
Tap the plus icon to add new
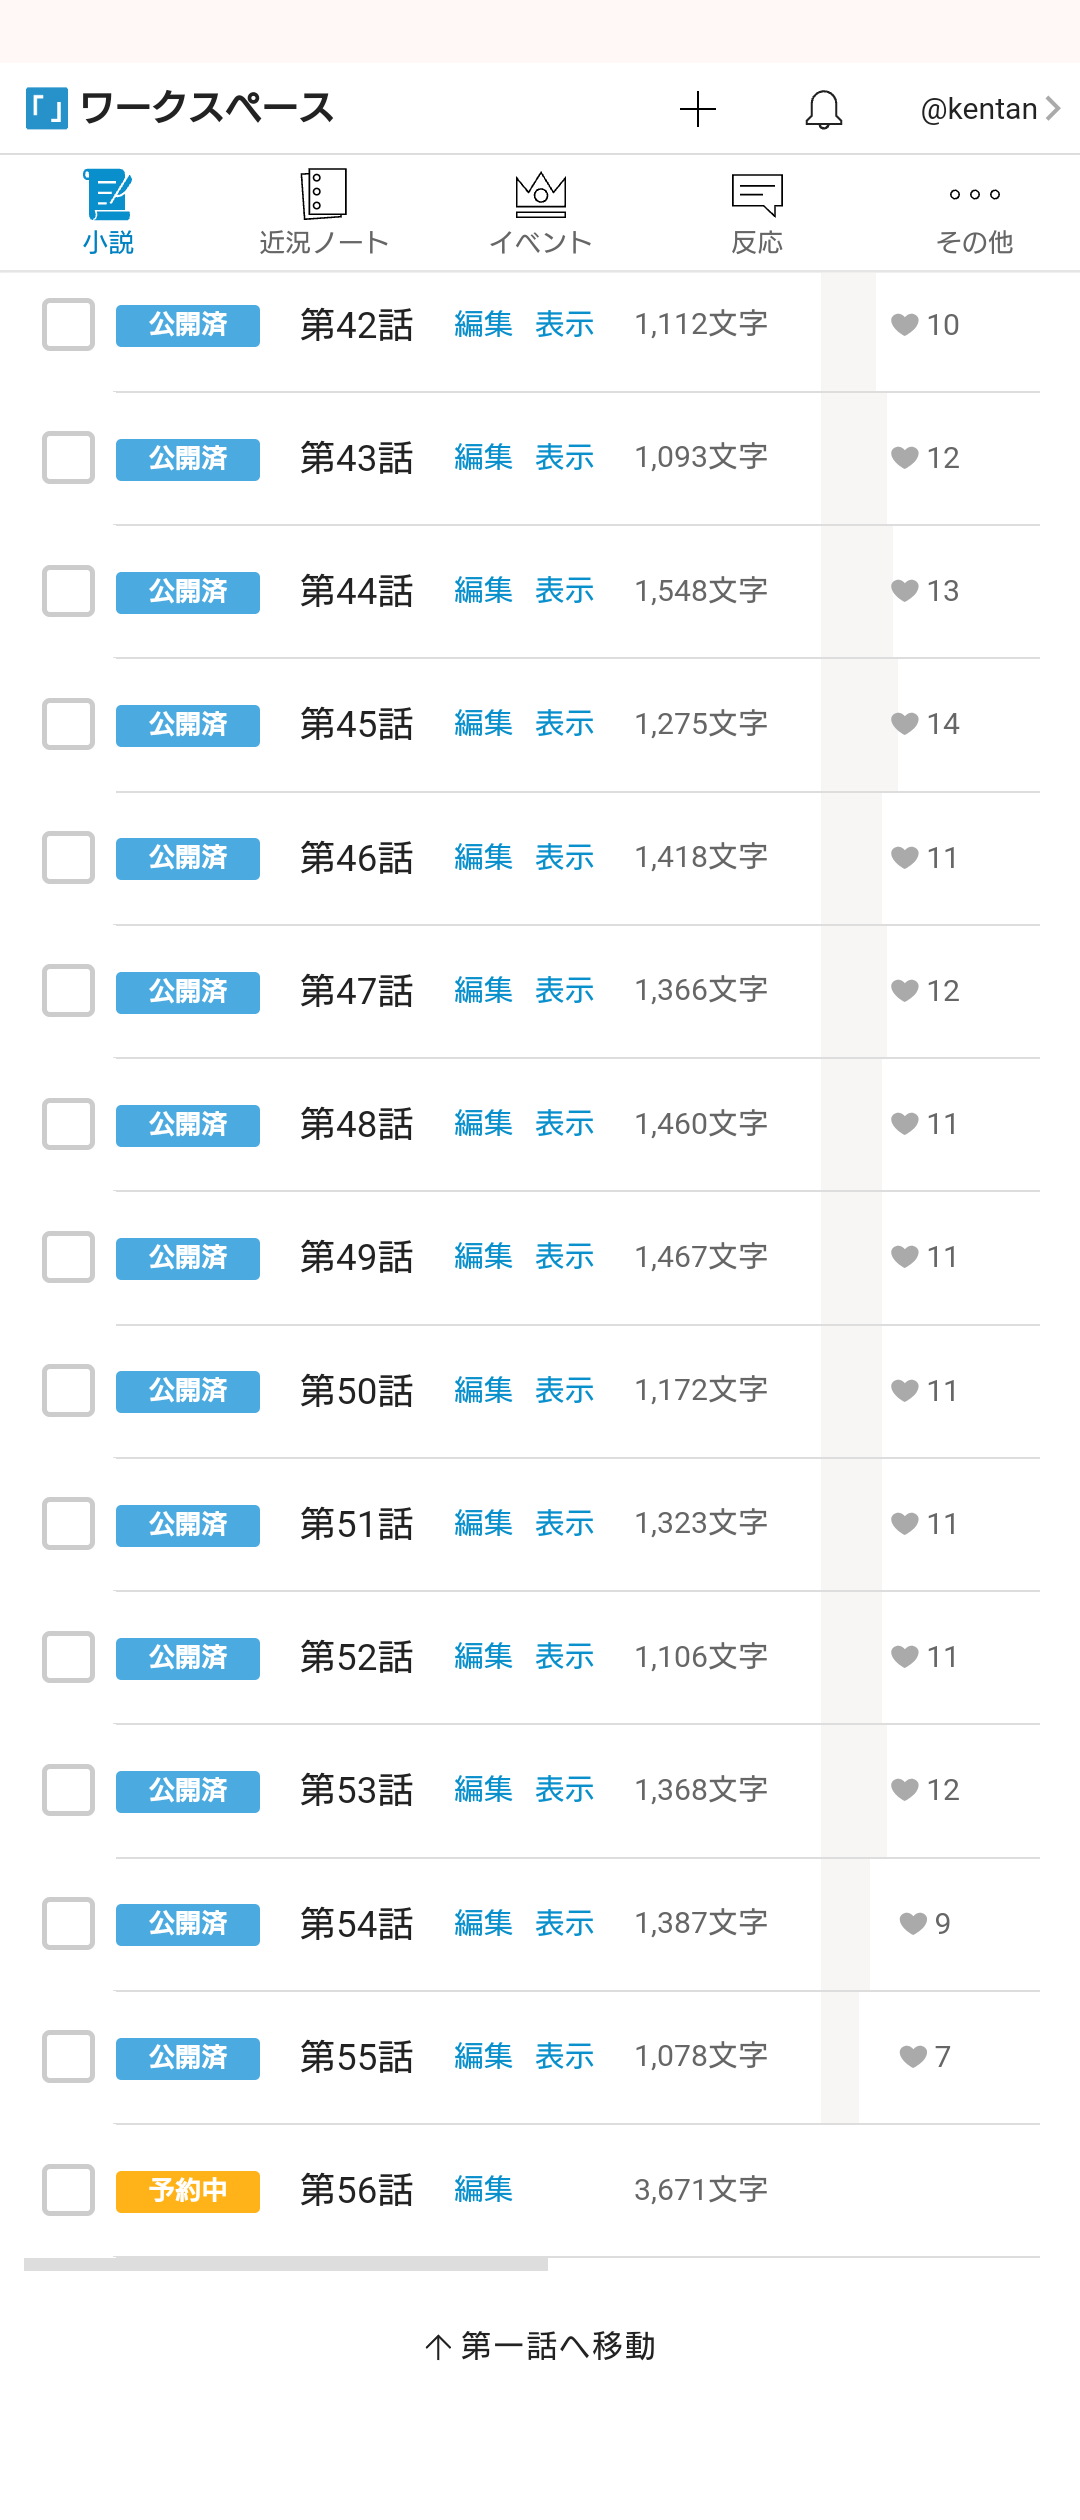click(698, 109)
